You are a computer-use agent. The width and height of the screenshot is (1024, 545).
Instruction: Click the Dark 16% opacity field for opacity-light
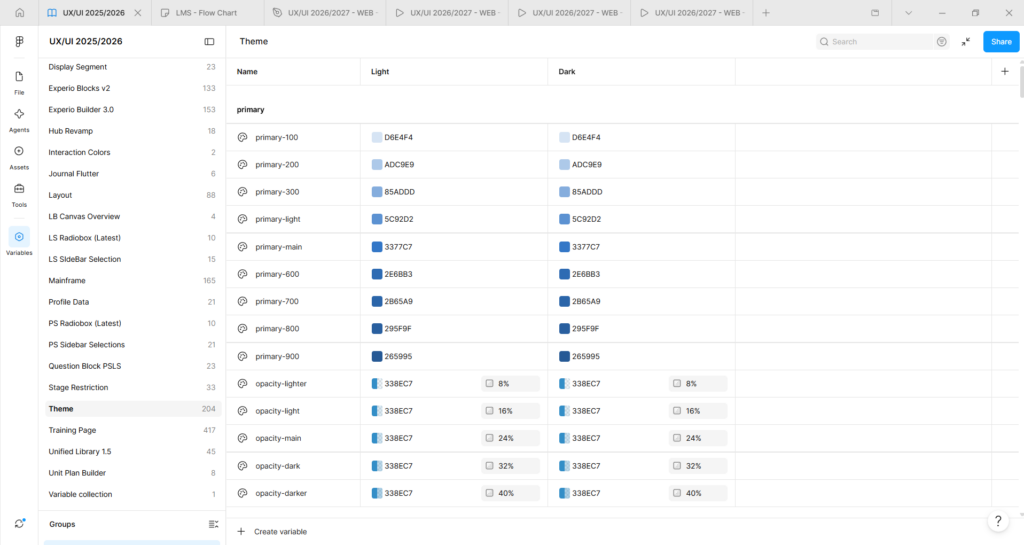697,411
